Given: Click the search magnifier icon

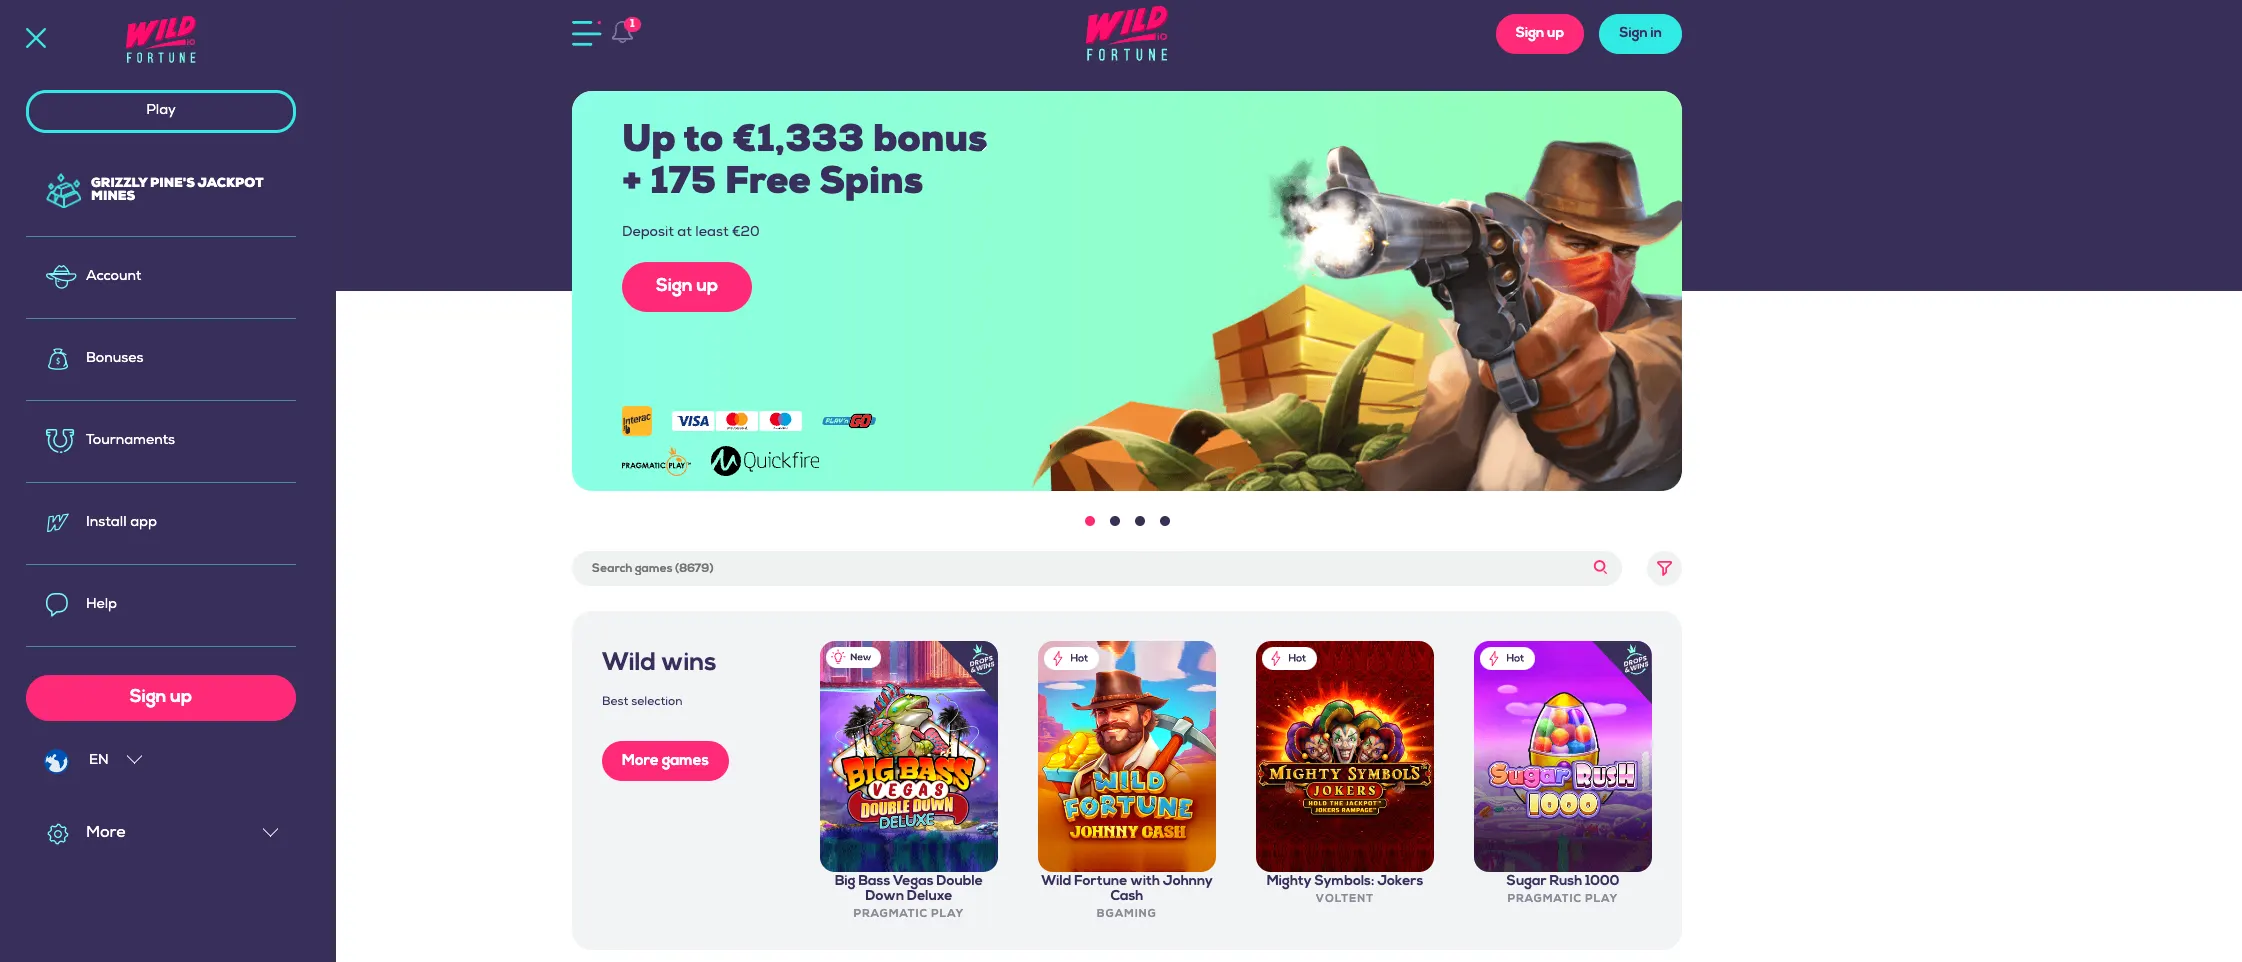Looking at the screenshot, I should click(1600, 567).
